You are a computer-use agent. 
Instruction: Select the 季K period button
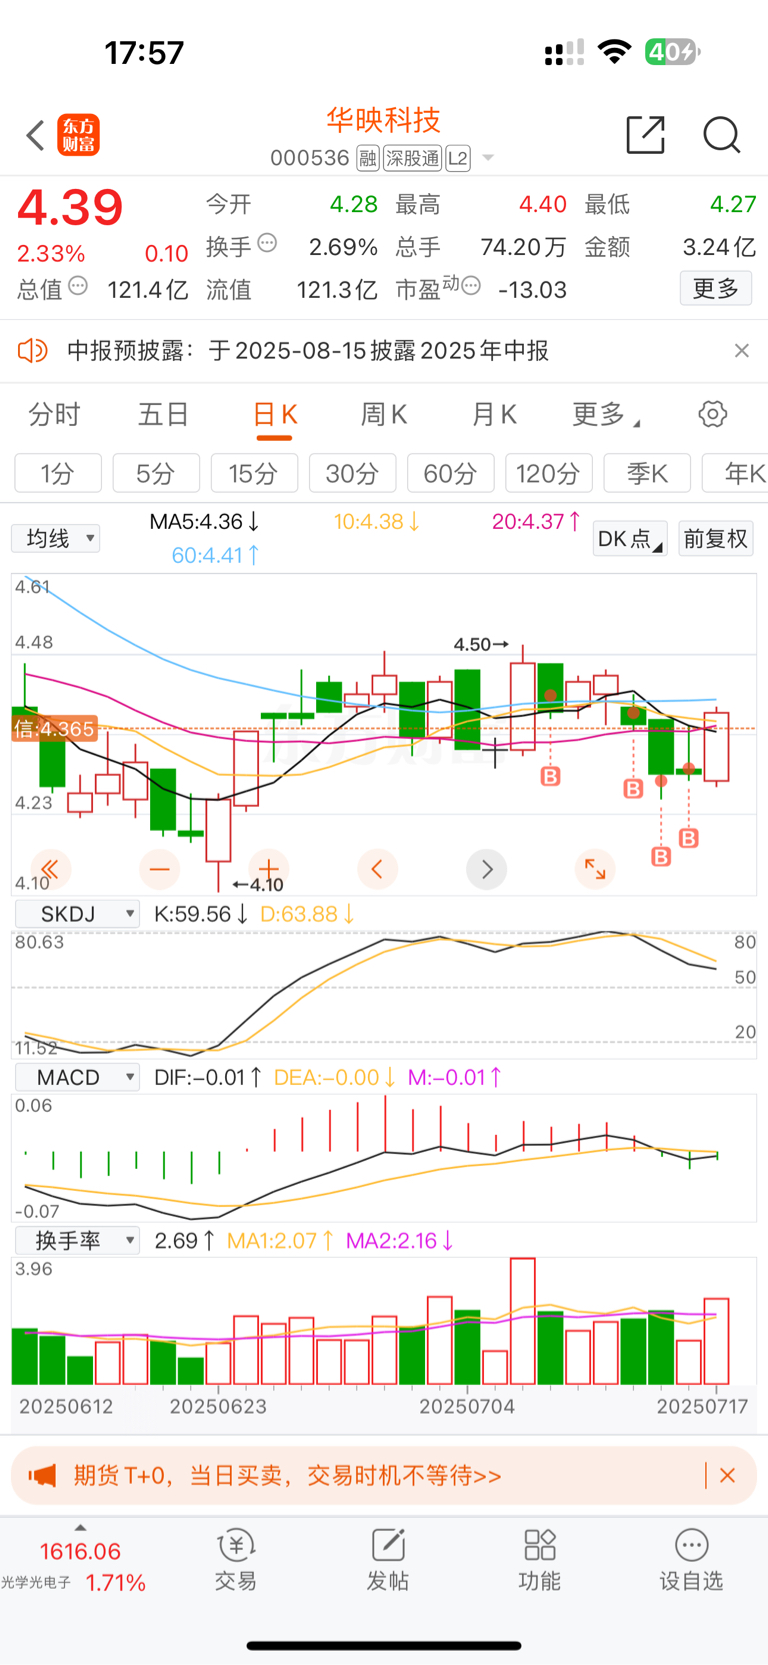coord(647,473)
